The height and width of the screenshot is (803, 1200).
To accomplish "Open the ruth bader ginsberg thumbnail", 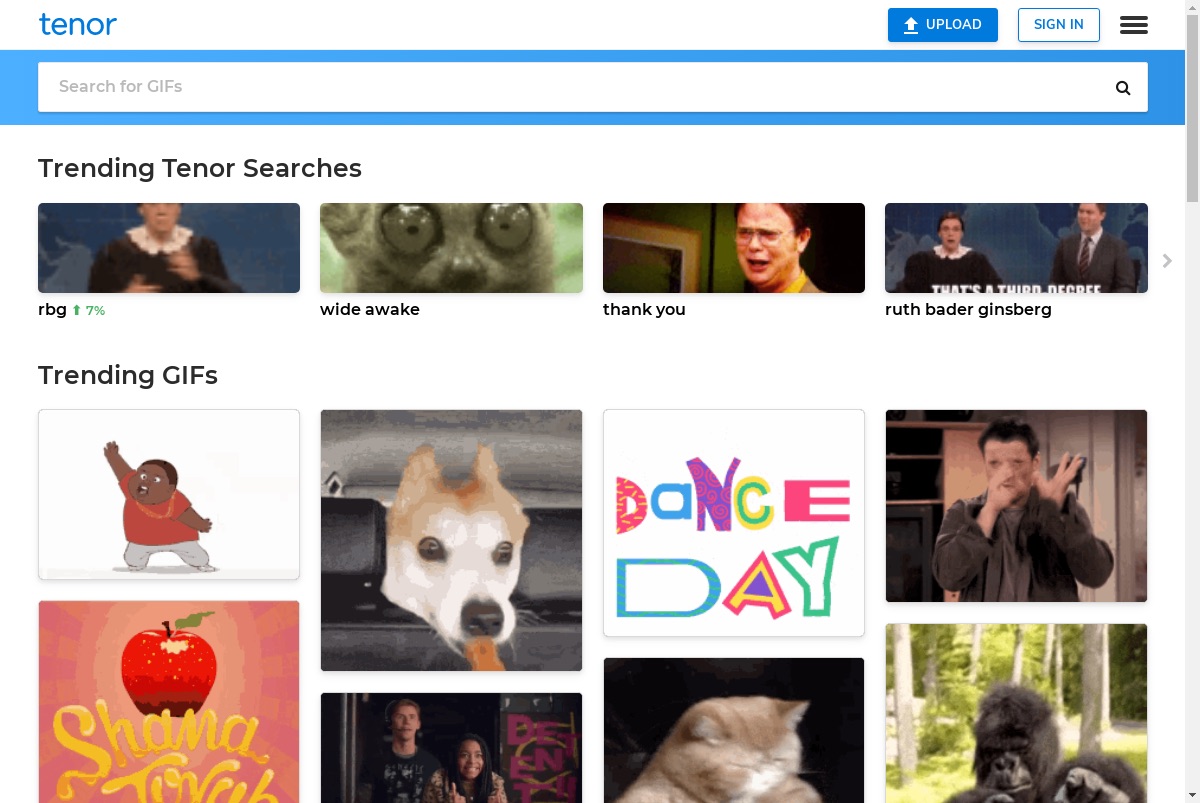I will [x=1016, y=248].
